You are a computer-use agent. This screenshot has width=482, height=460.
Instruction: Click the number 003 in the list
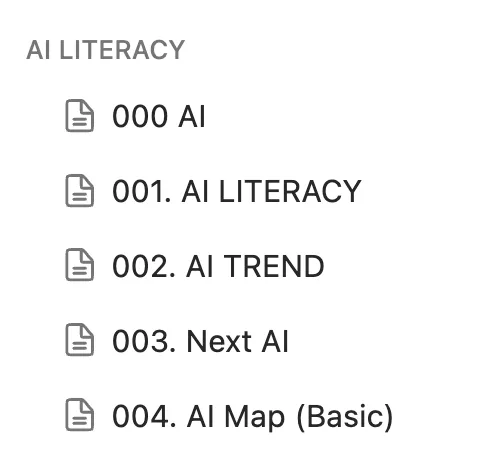pyautogui.click(x=140, y=341)
